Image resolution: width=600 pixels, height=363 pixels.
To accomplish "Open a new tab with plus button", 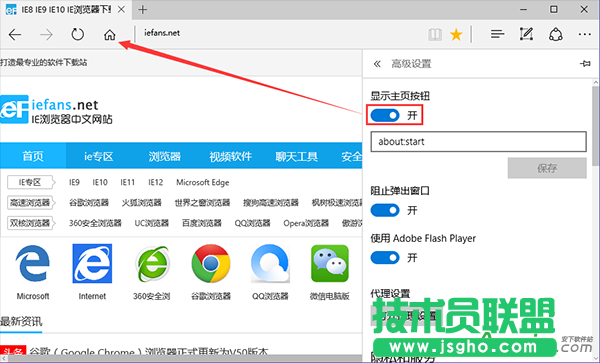I will pyautogui.click(x=143, y=10).
